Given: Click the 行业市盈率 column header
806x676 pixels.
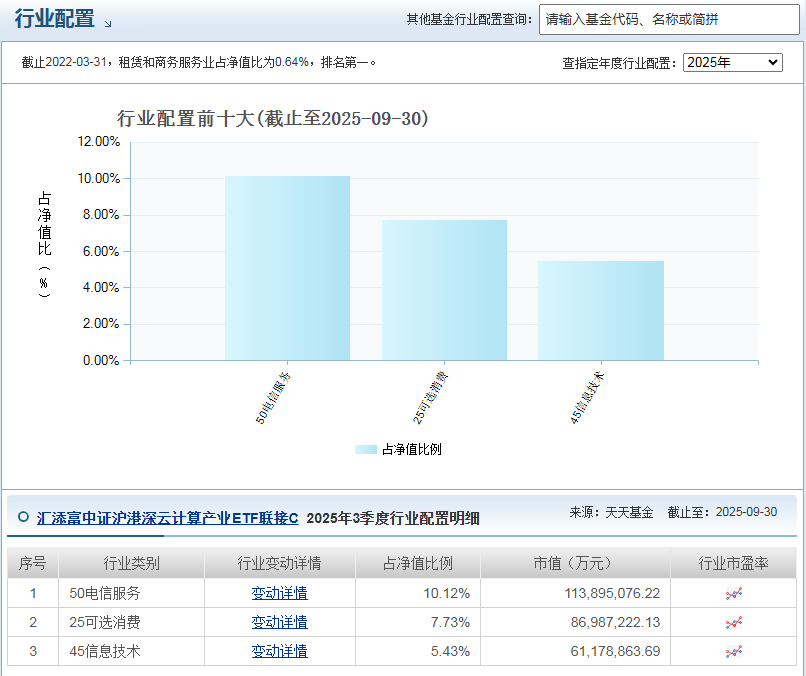Looking at the screenshot, I should click(x=733, y=564).
